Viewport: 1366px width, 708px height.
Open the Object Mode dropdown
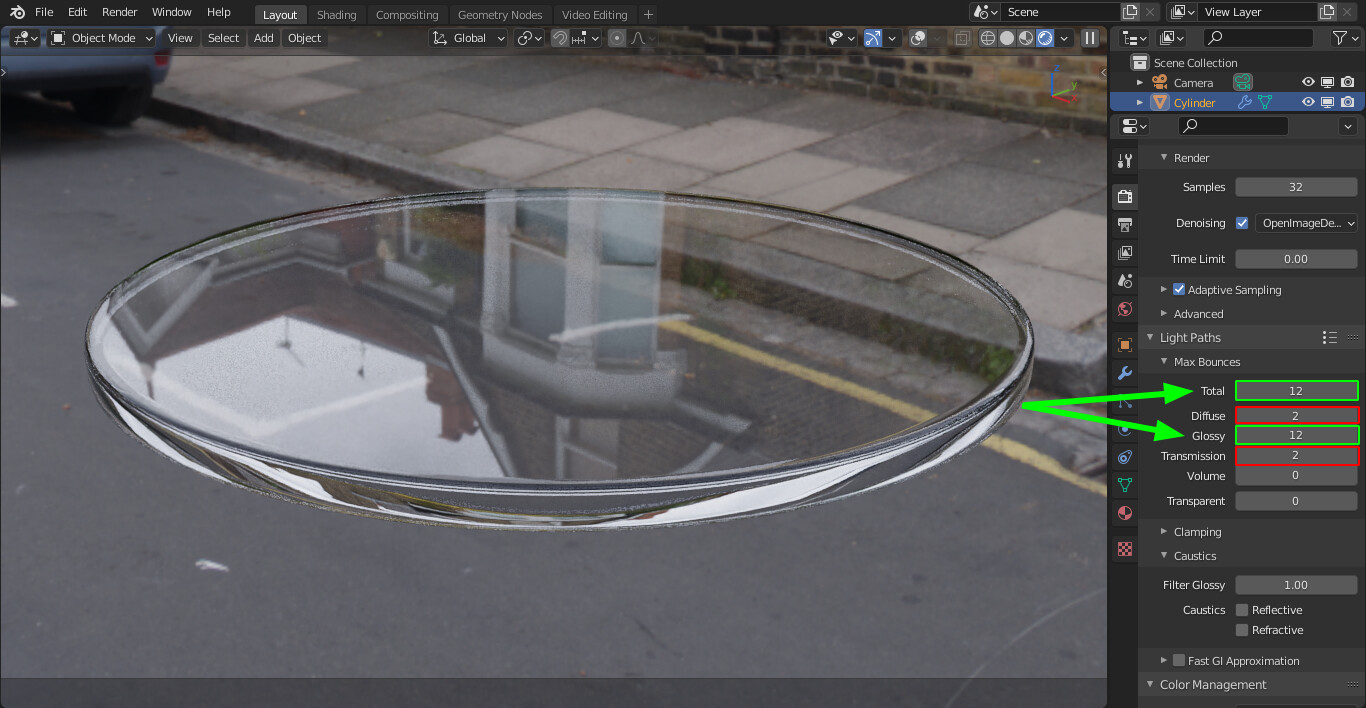pyautogui.click(x=100, y=37)
